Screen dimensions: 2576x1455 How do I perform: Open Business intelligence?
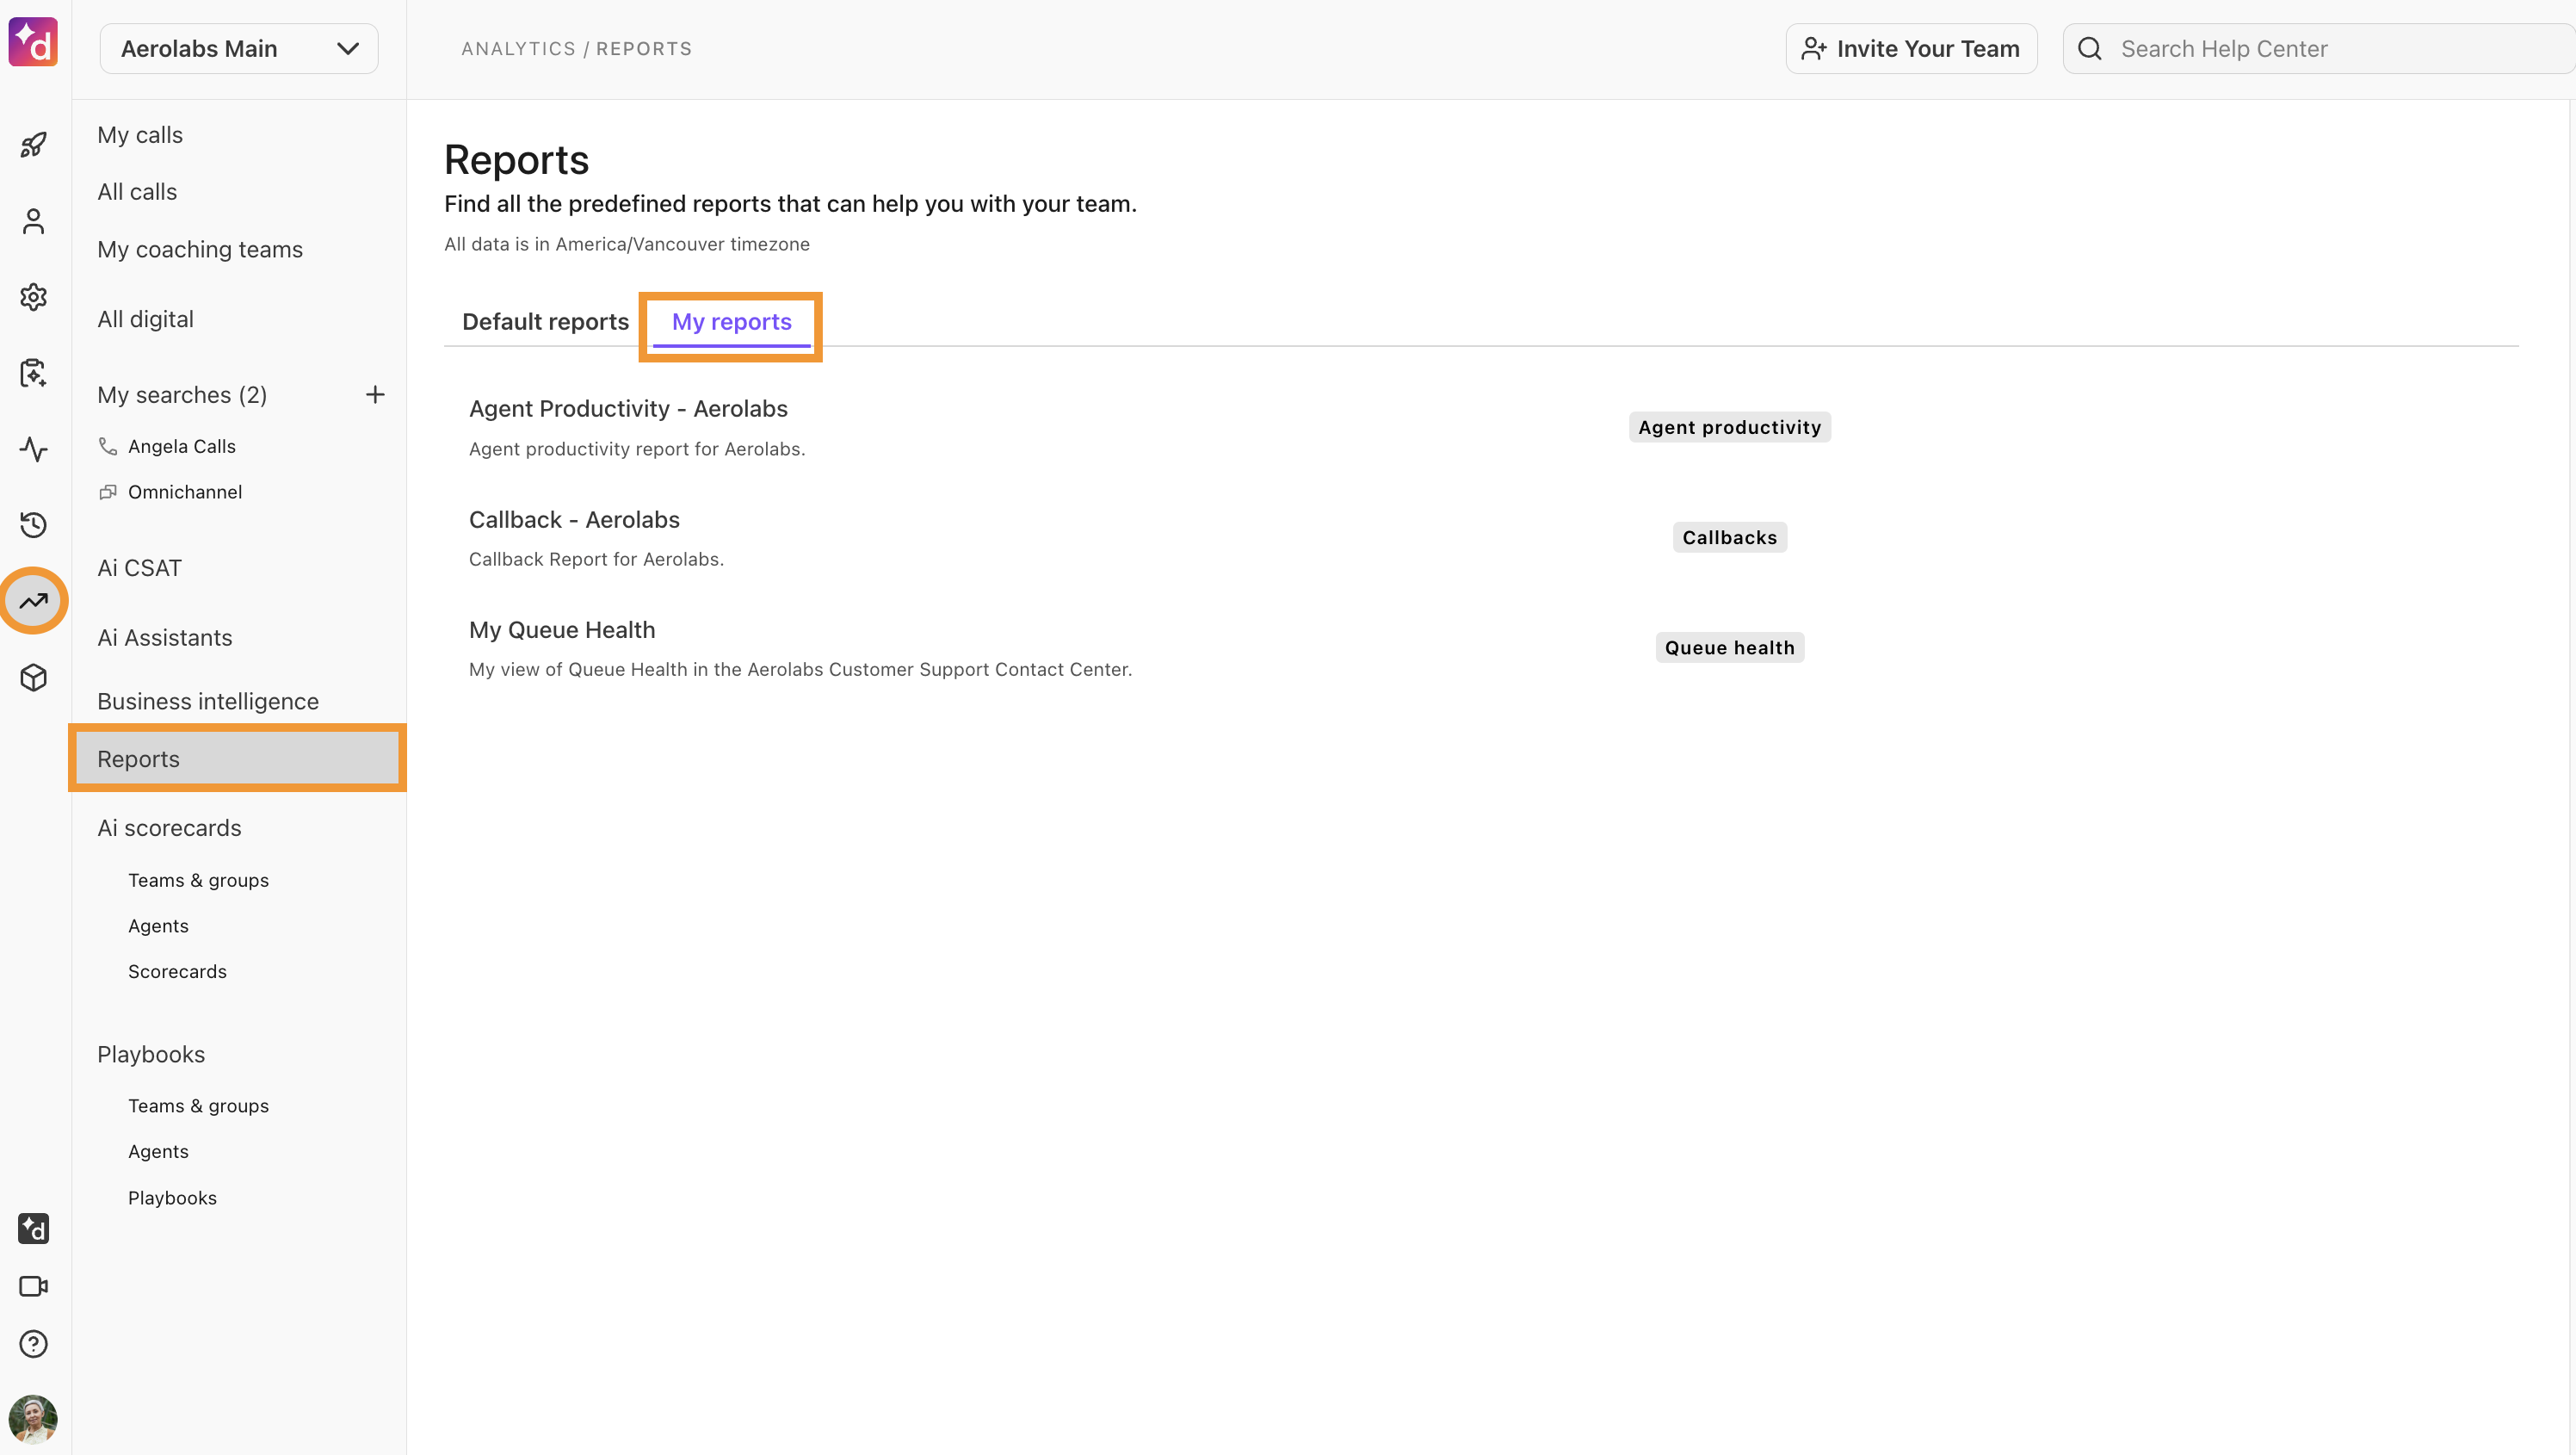click(x=208, y=702)
